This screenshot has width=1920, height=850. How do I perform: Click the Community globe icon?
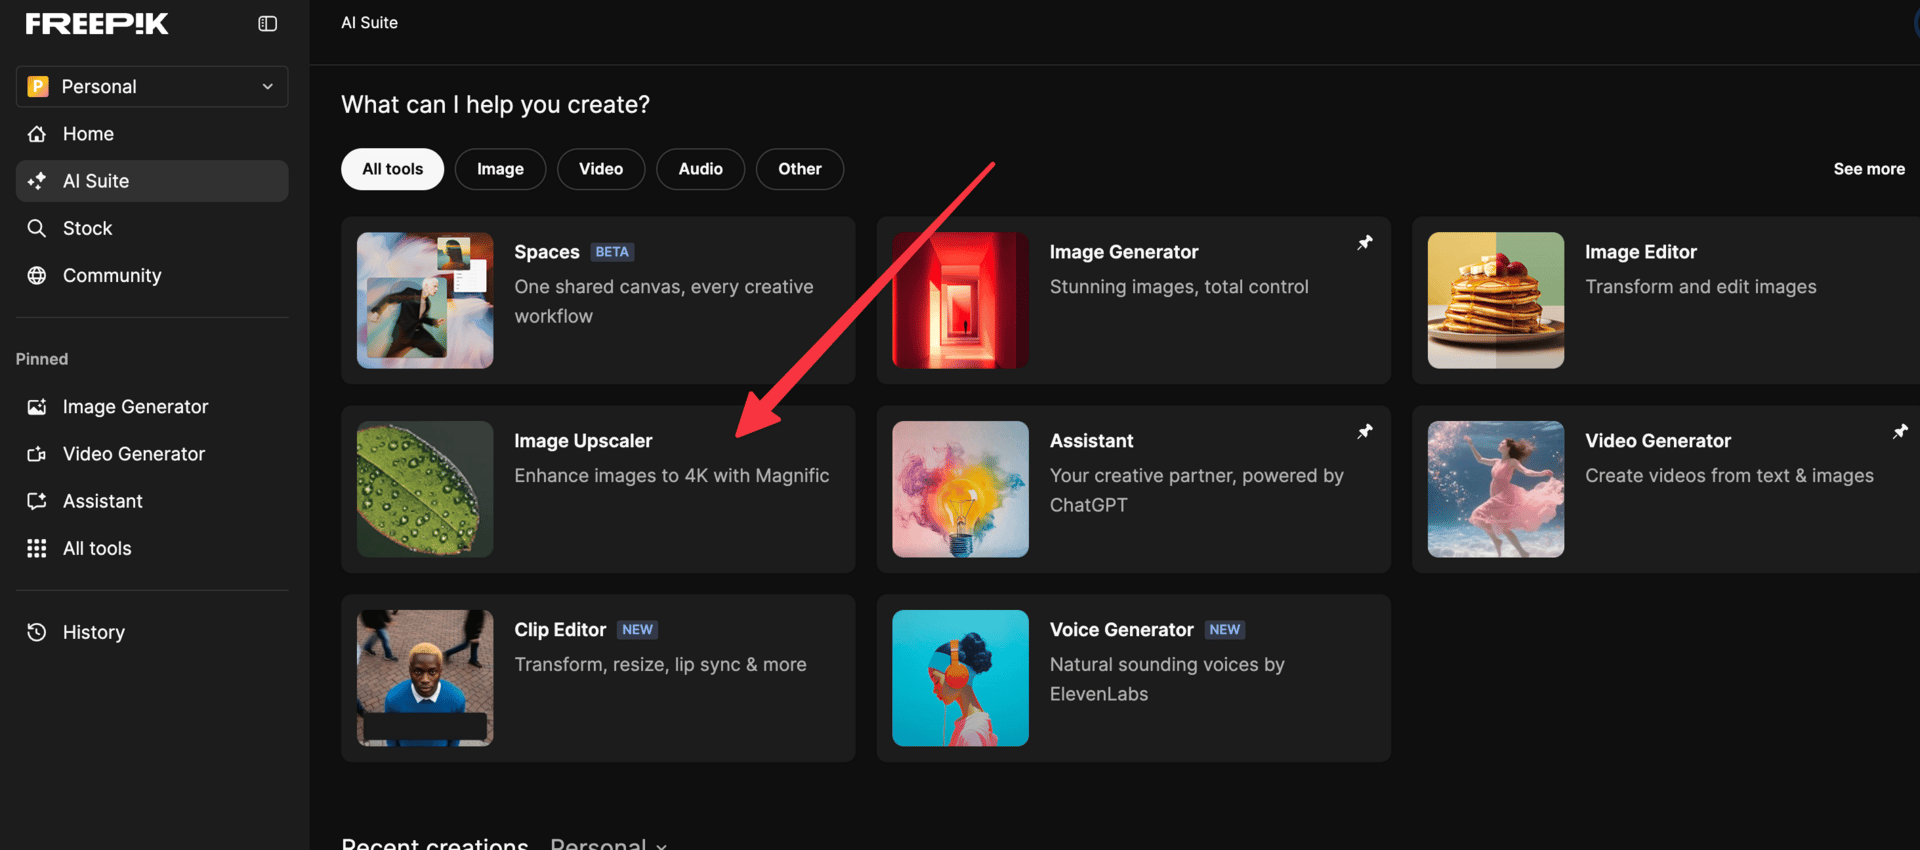coord(37,275)
